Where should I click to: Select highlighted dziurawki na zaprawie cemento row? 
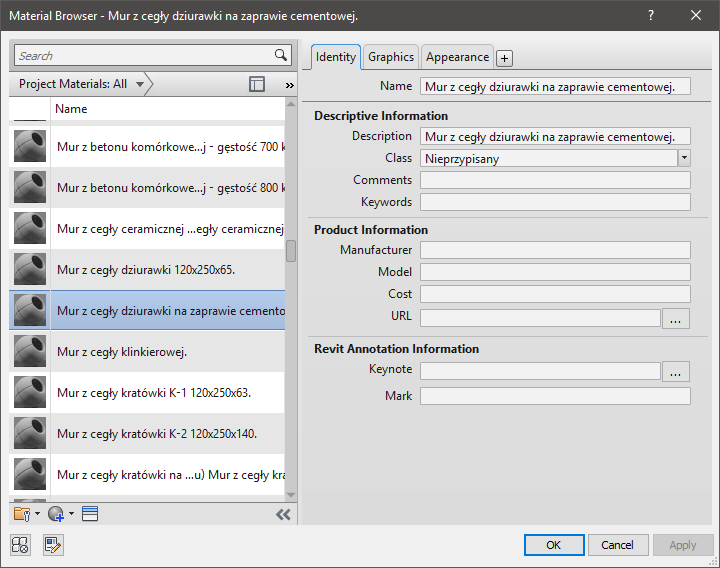tap(147, 310)
